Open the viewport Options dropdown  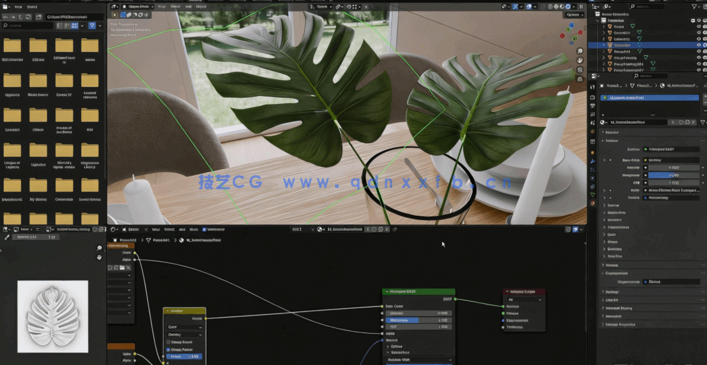(x=574, y=15)
